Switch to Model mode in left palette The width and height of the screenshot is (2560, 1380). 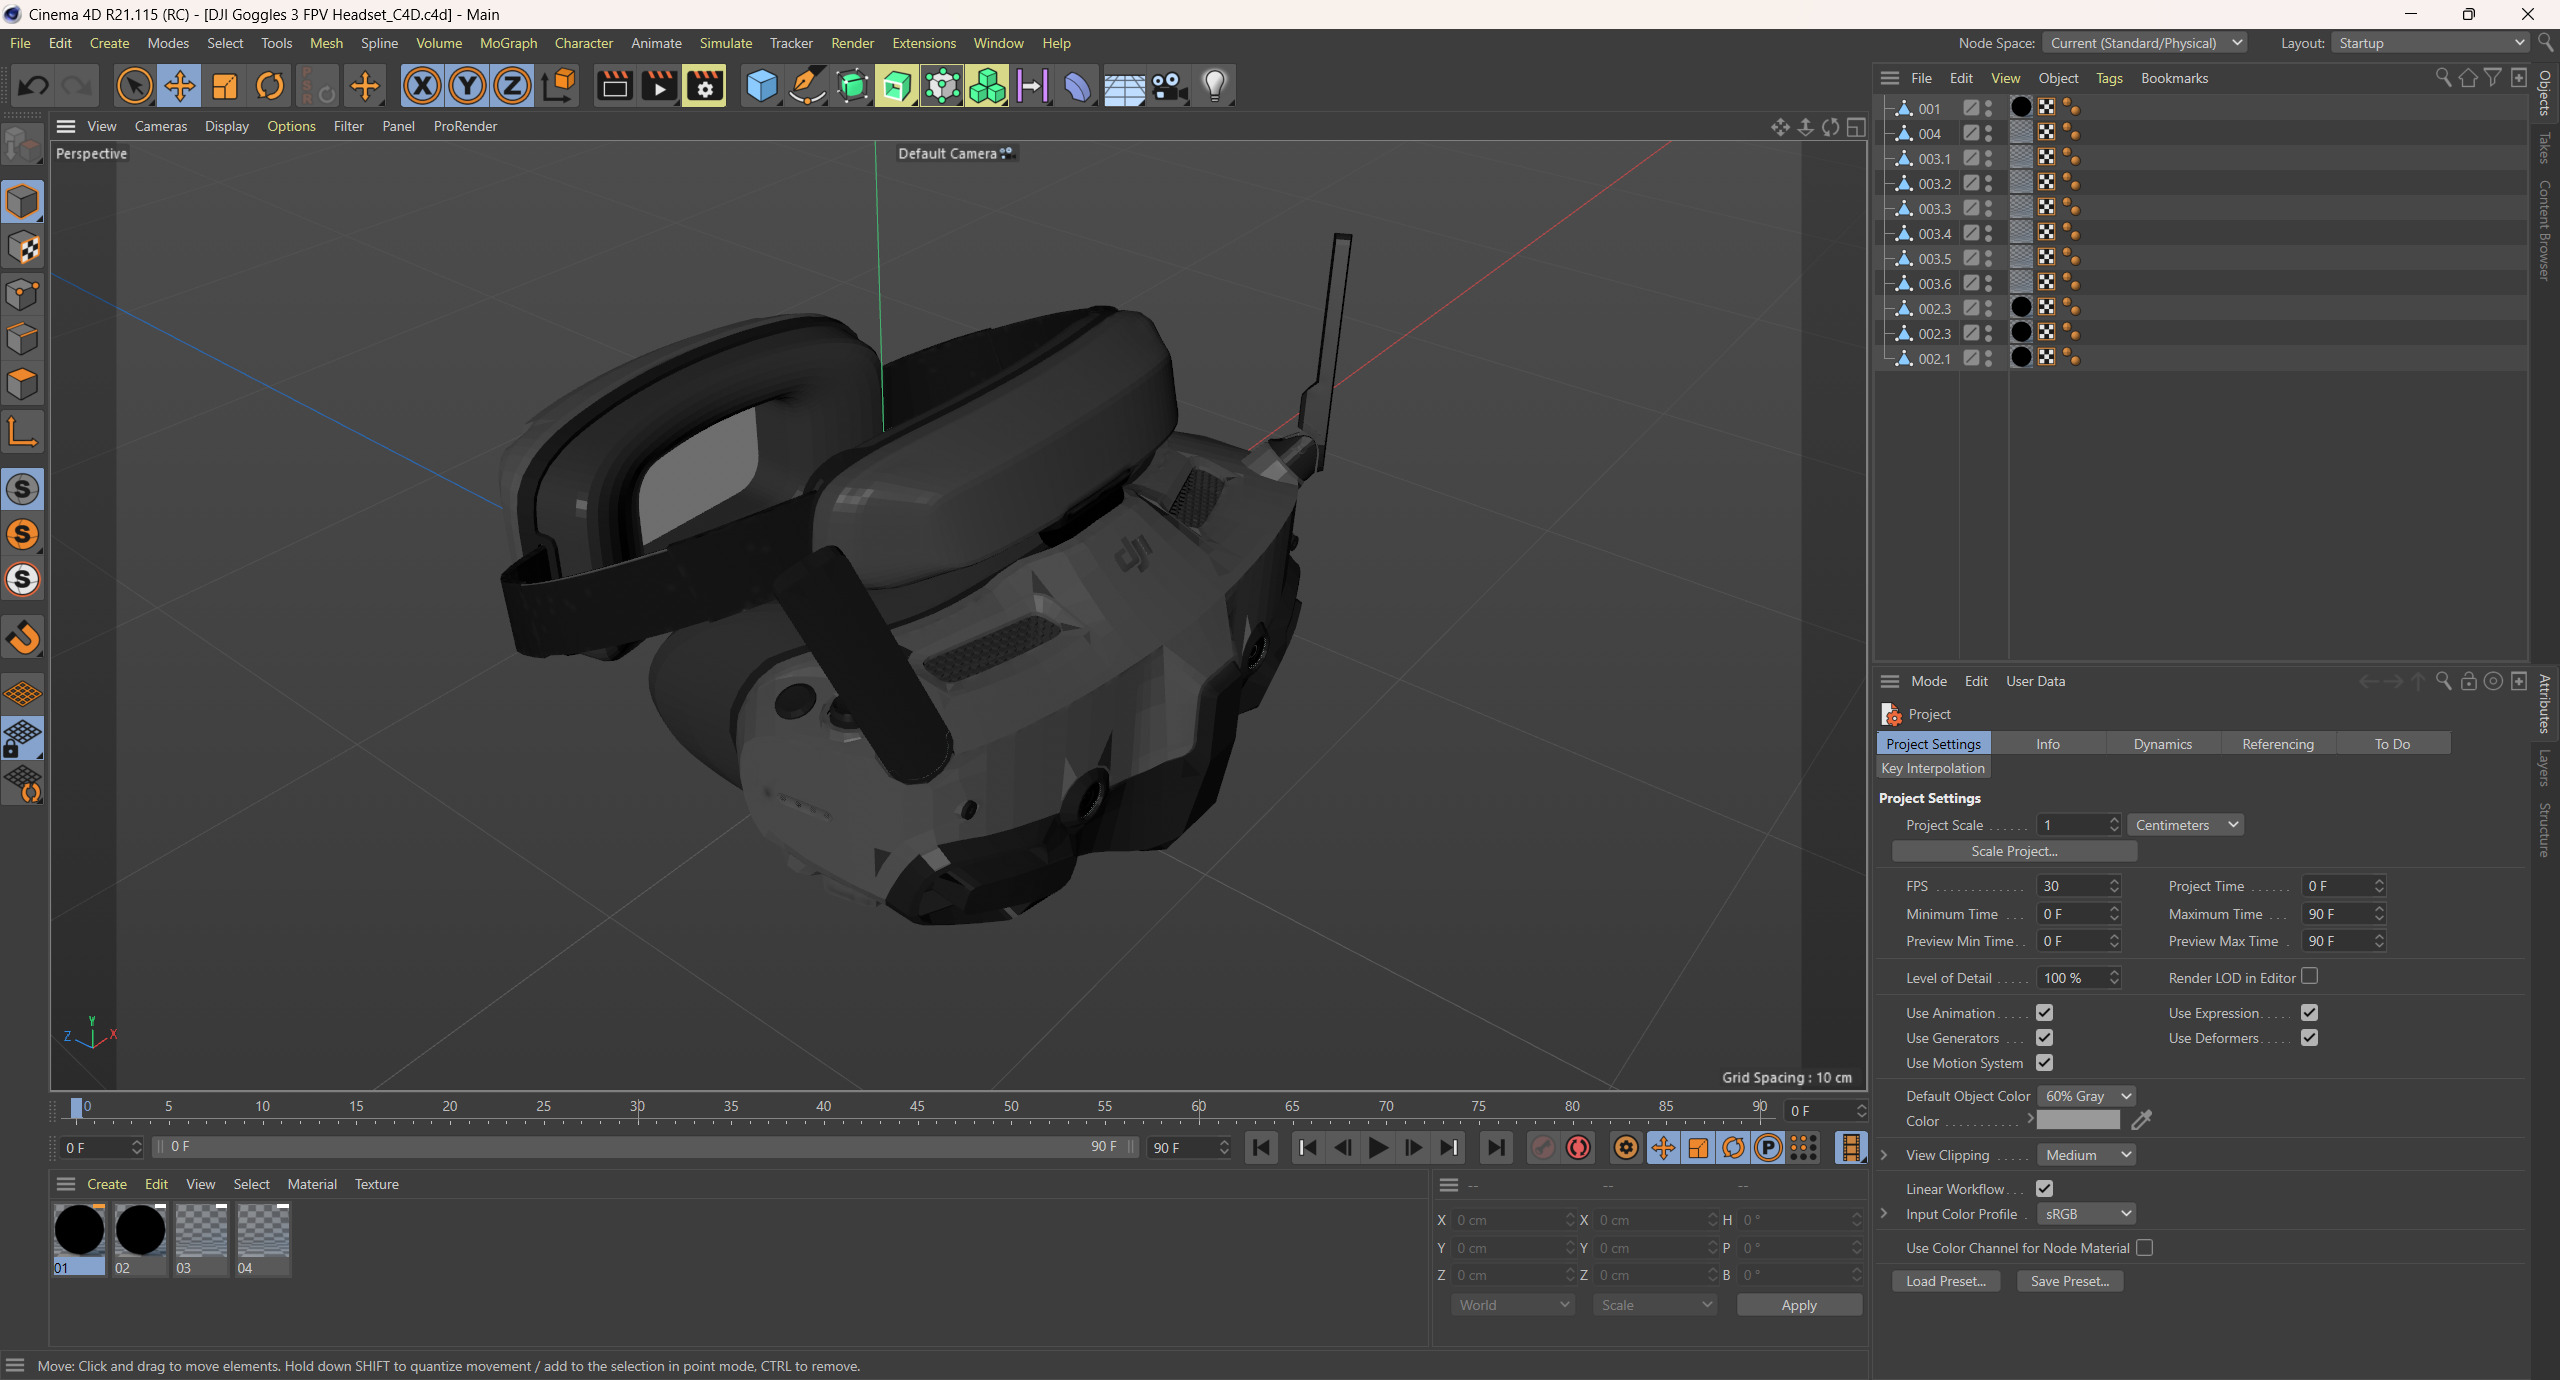pos(23,202)
